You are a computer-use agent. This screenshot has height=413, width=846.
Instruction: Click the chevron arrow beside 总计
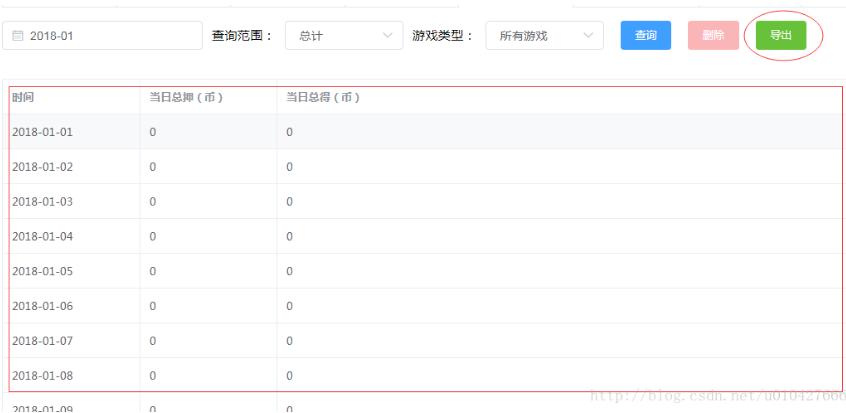point(388,36)
